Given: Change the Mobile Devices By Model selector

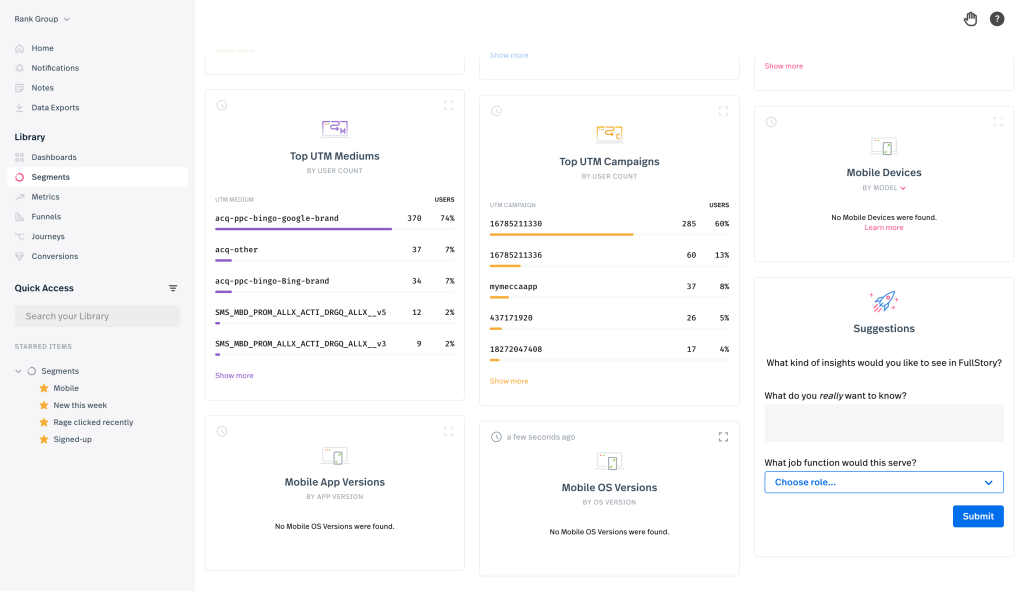Looking at the screenshot, I should coord(884,188).
